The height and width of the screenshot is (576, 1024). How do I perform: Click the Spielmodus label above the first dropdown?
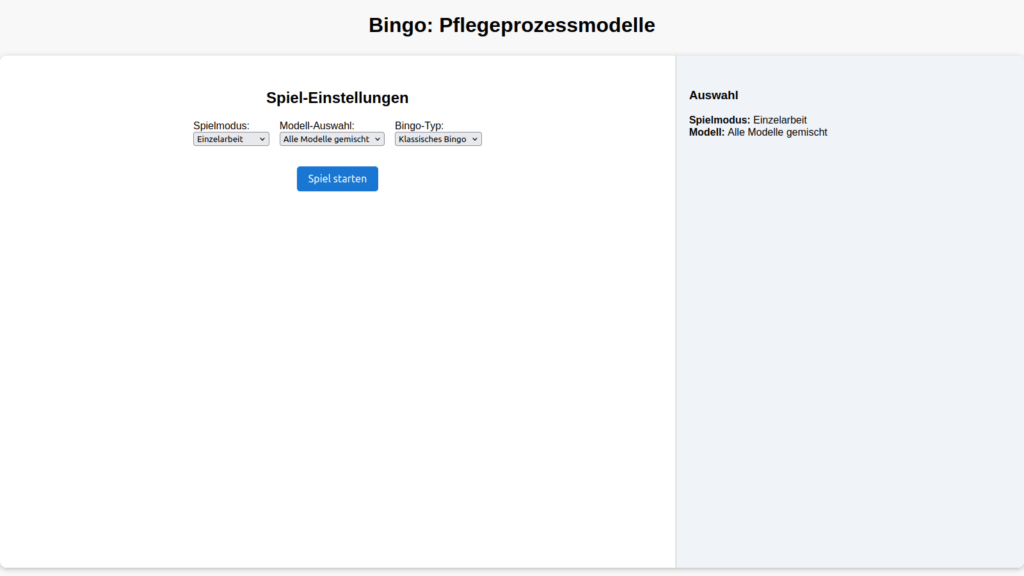221,126
